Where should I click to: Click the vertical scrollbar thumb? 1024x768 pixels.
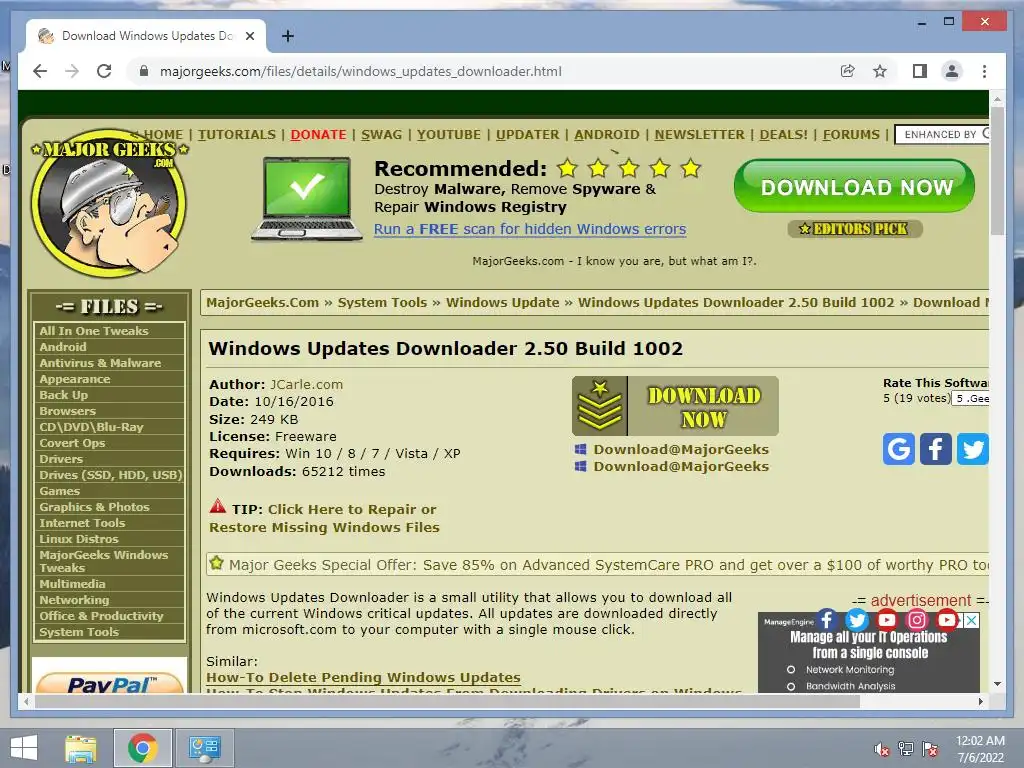[997, 171]
